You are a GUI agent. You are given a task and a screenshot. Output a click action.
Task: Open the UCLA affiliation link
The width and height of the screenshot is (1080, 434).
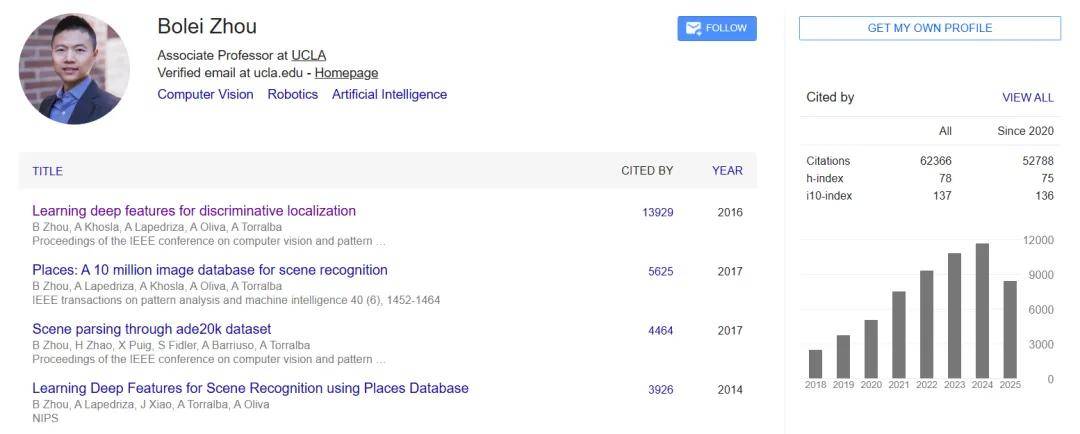click(x=308, y=55)
